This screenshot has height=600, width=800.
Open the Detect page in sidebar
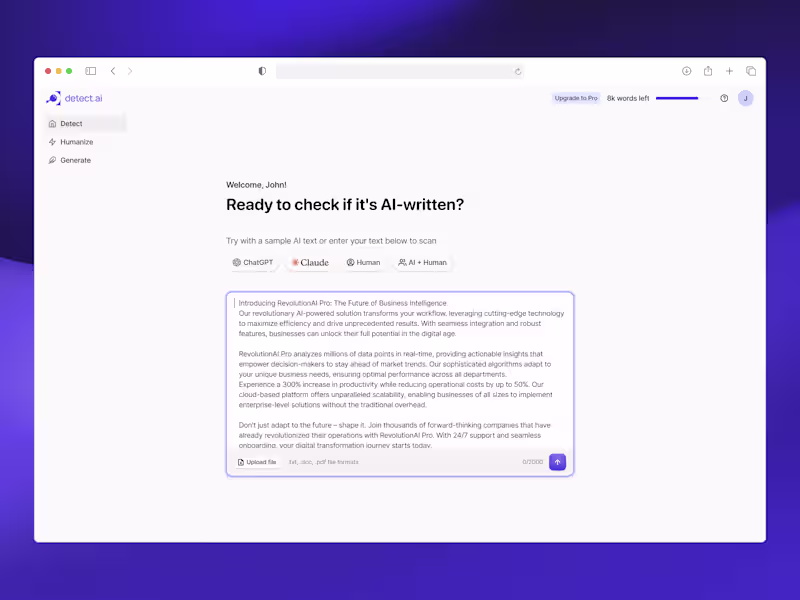86,123
